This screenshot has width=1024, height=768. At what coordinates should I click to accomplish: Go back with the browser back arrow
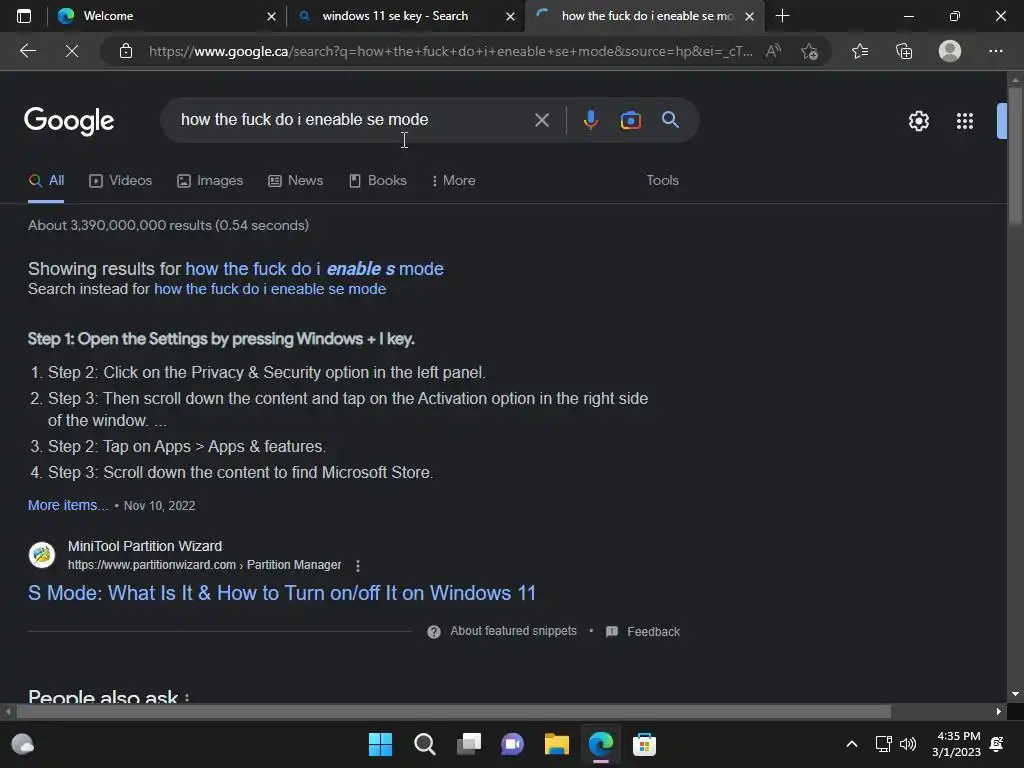tap(27, 51)
